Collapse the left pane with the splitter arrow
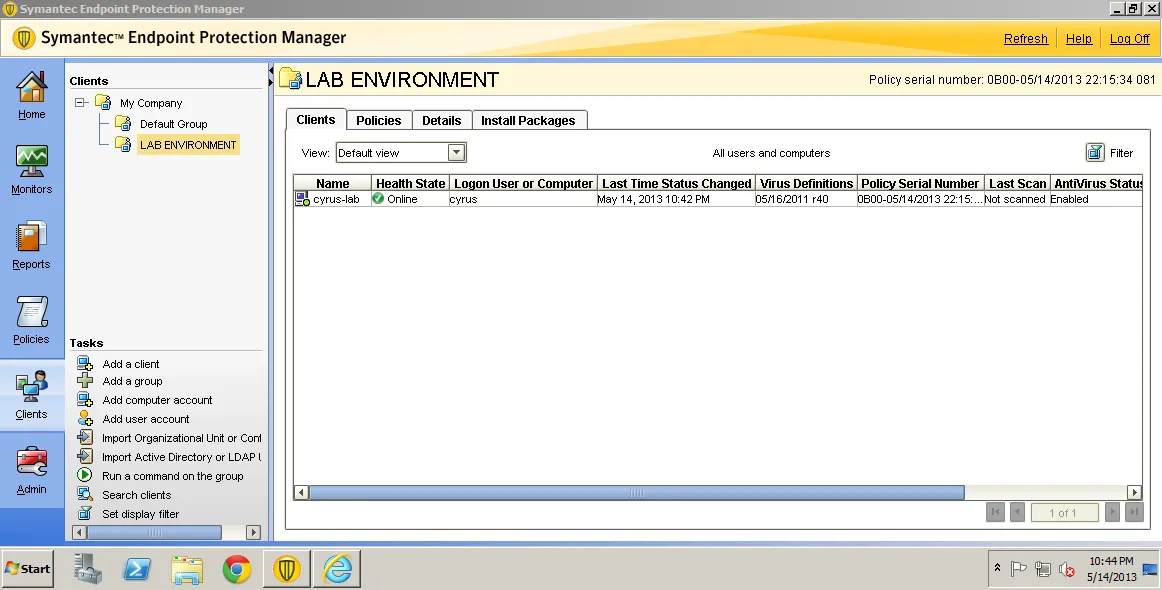1162x590 pixels. tap(271, 70)
